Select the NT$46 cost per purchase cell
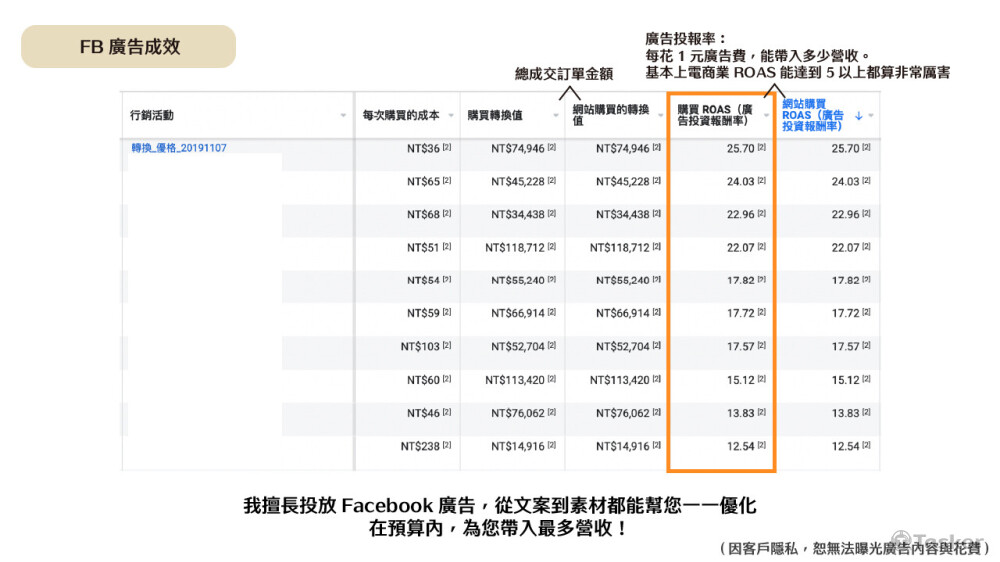This screenshot has width=1000, height=562. (x=423, y=413)
